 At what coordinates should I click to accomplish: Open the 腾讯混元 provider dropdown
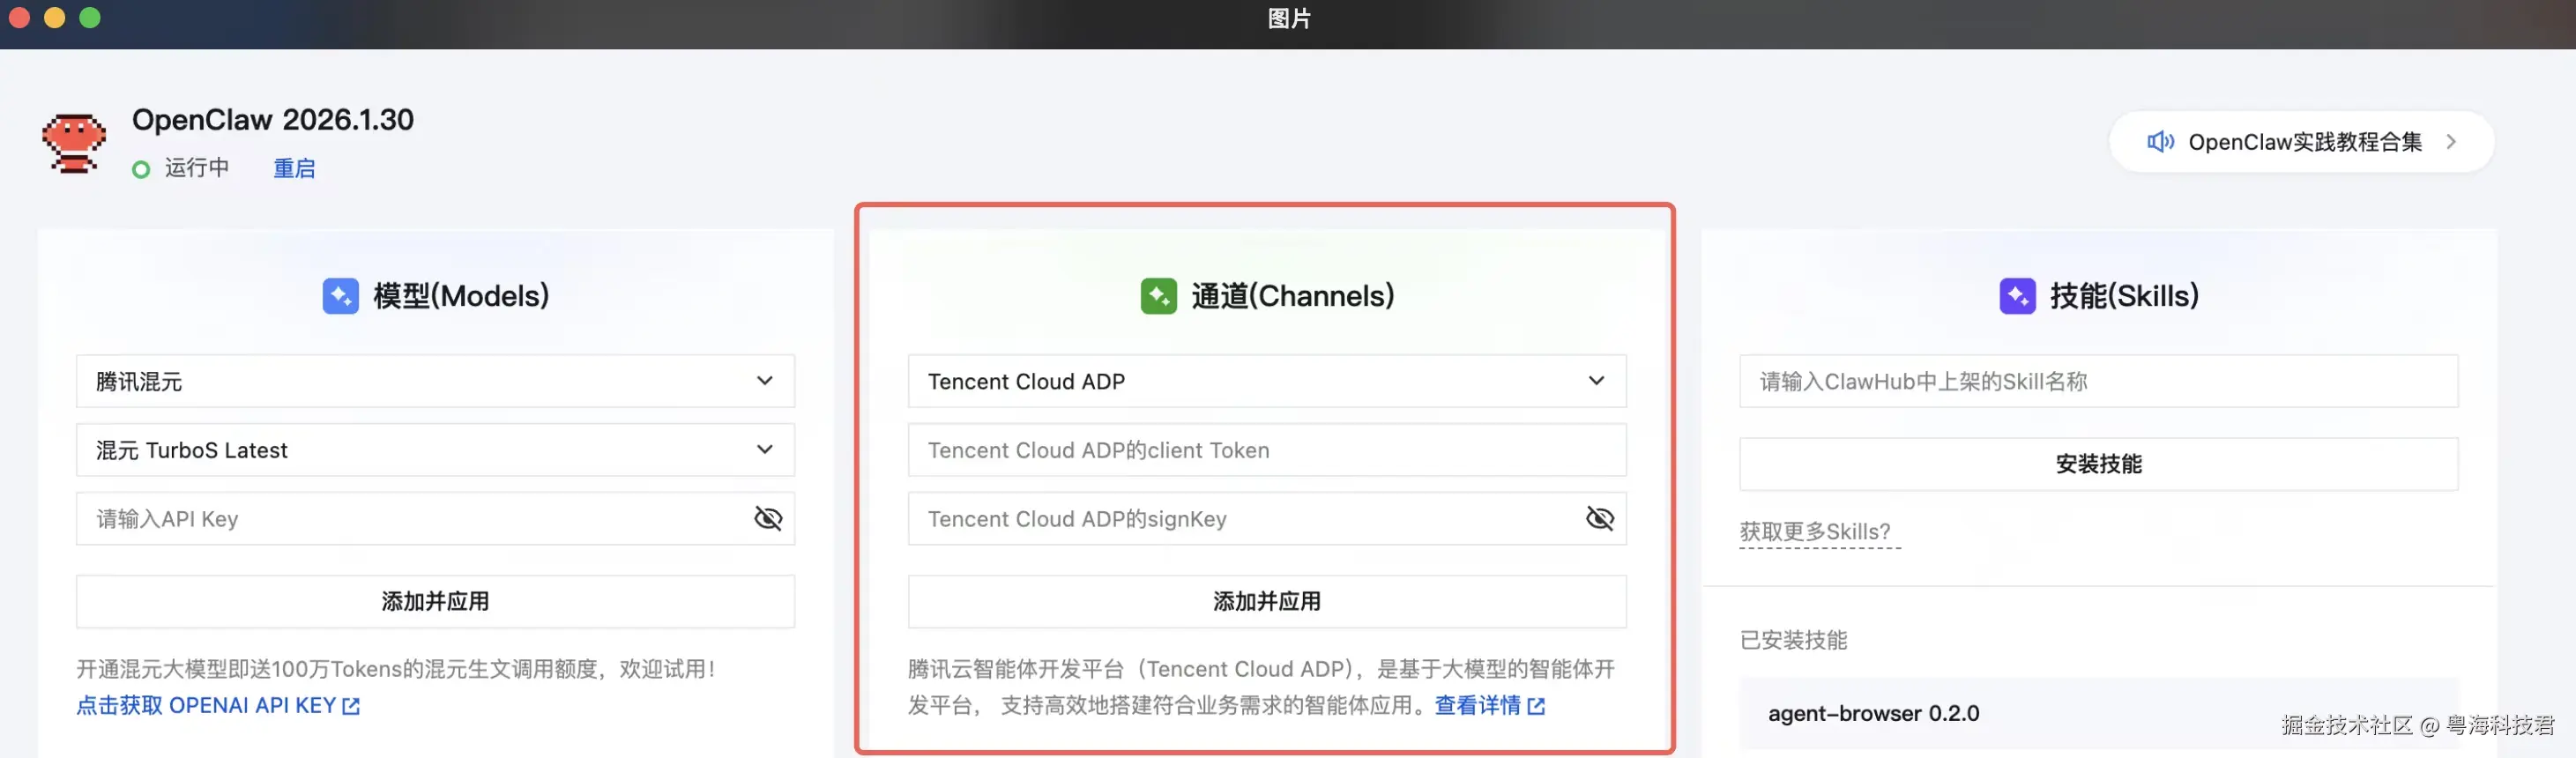[x=435, y=381]
